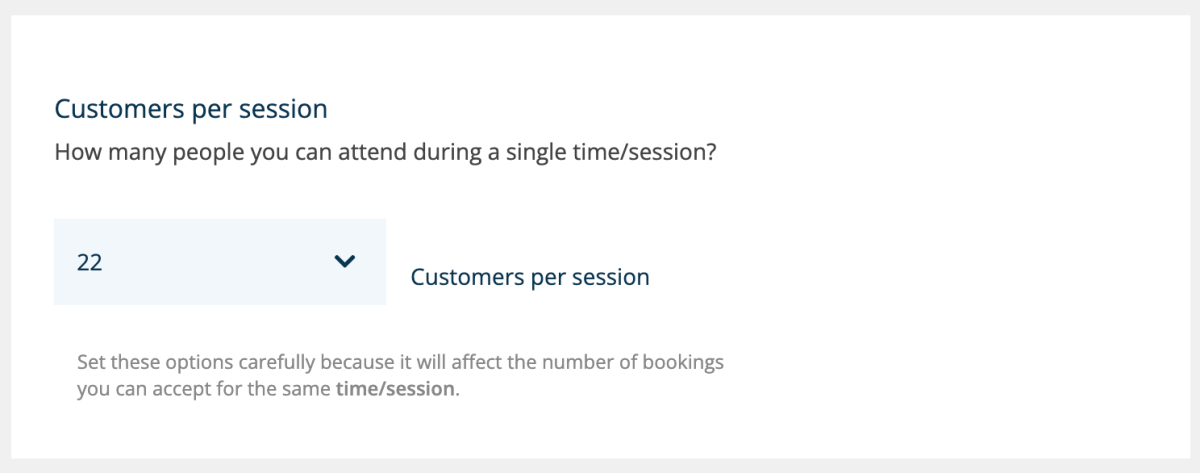The width and height of the screenshot is (1200, 473).
Task: Click the bold time/session text in note
Action: click(x=395, y=389)
